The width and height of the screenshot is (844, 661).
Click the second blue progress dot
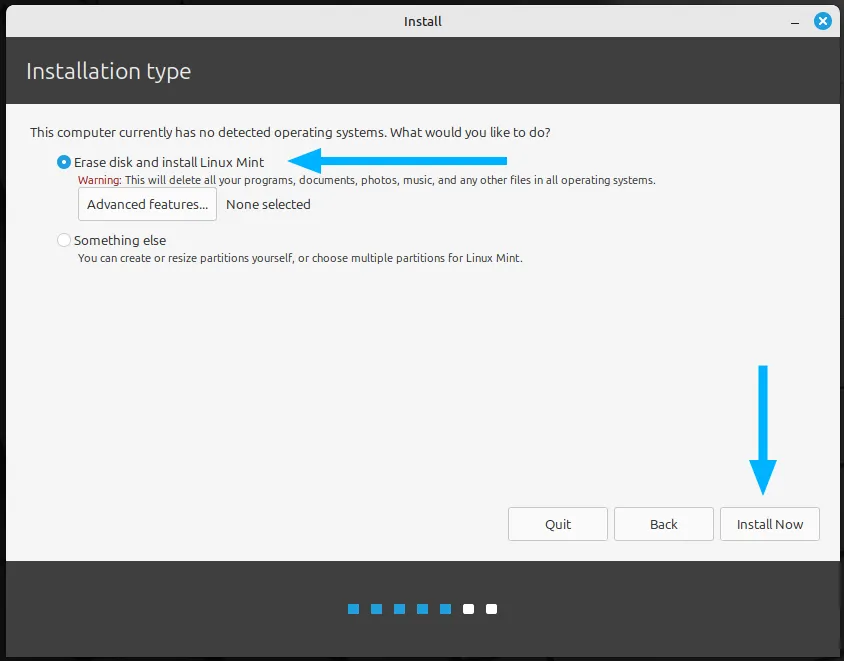pos(376,609)
